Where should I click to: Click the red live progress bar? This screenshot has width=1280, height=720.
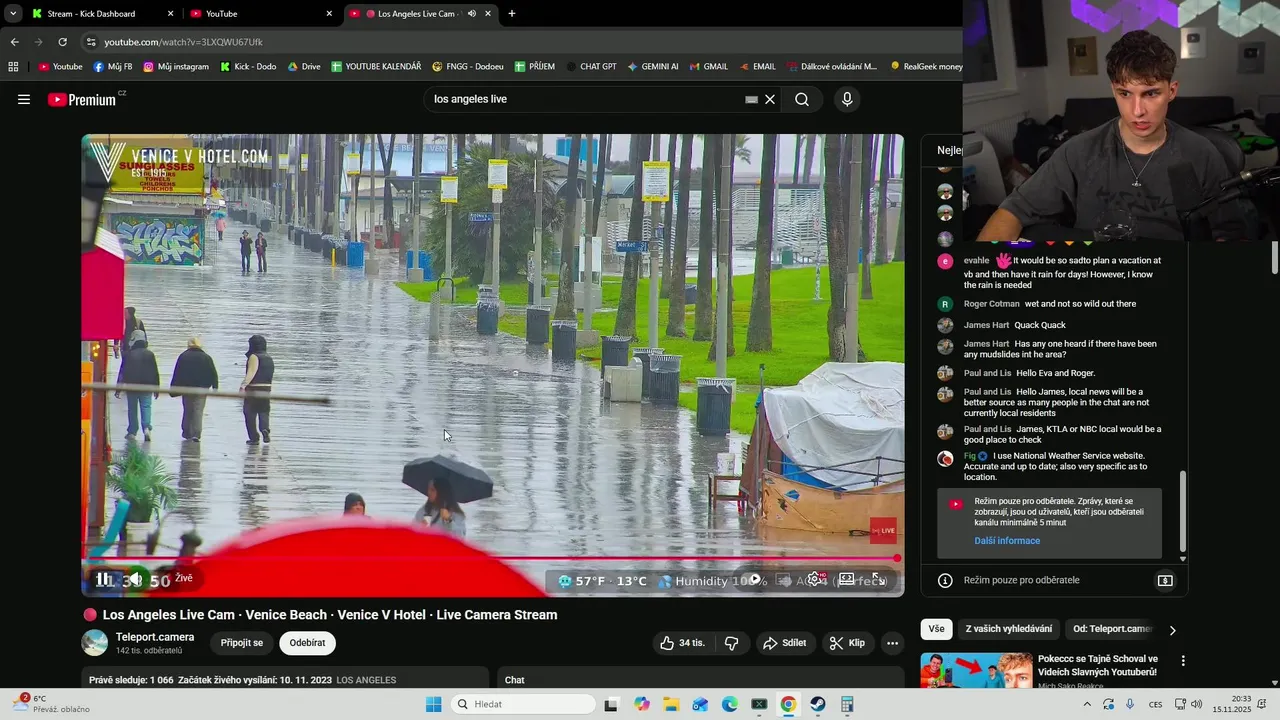490,558
